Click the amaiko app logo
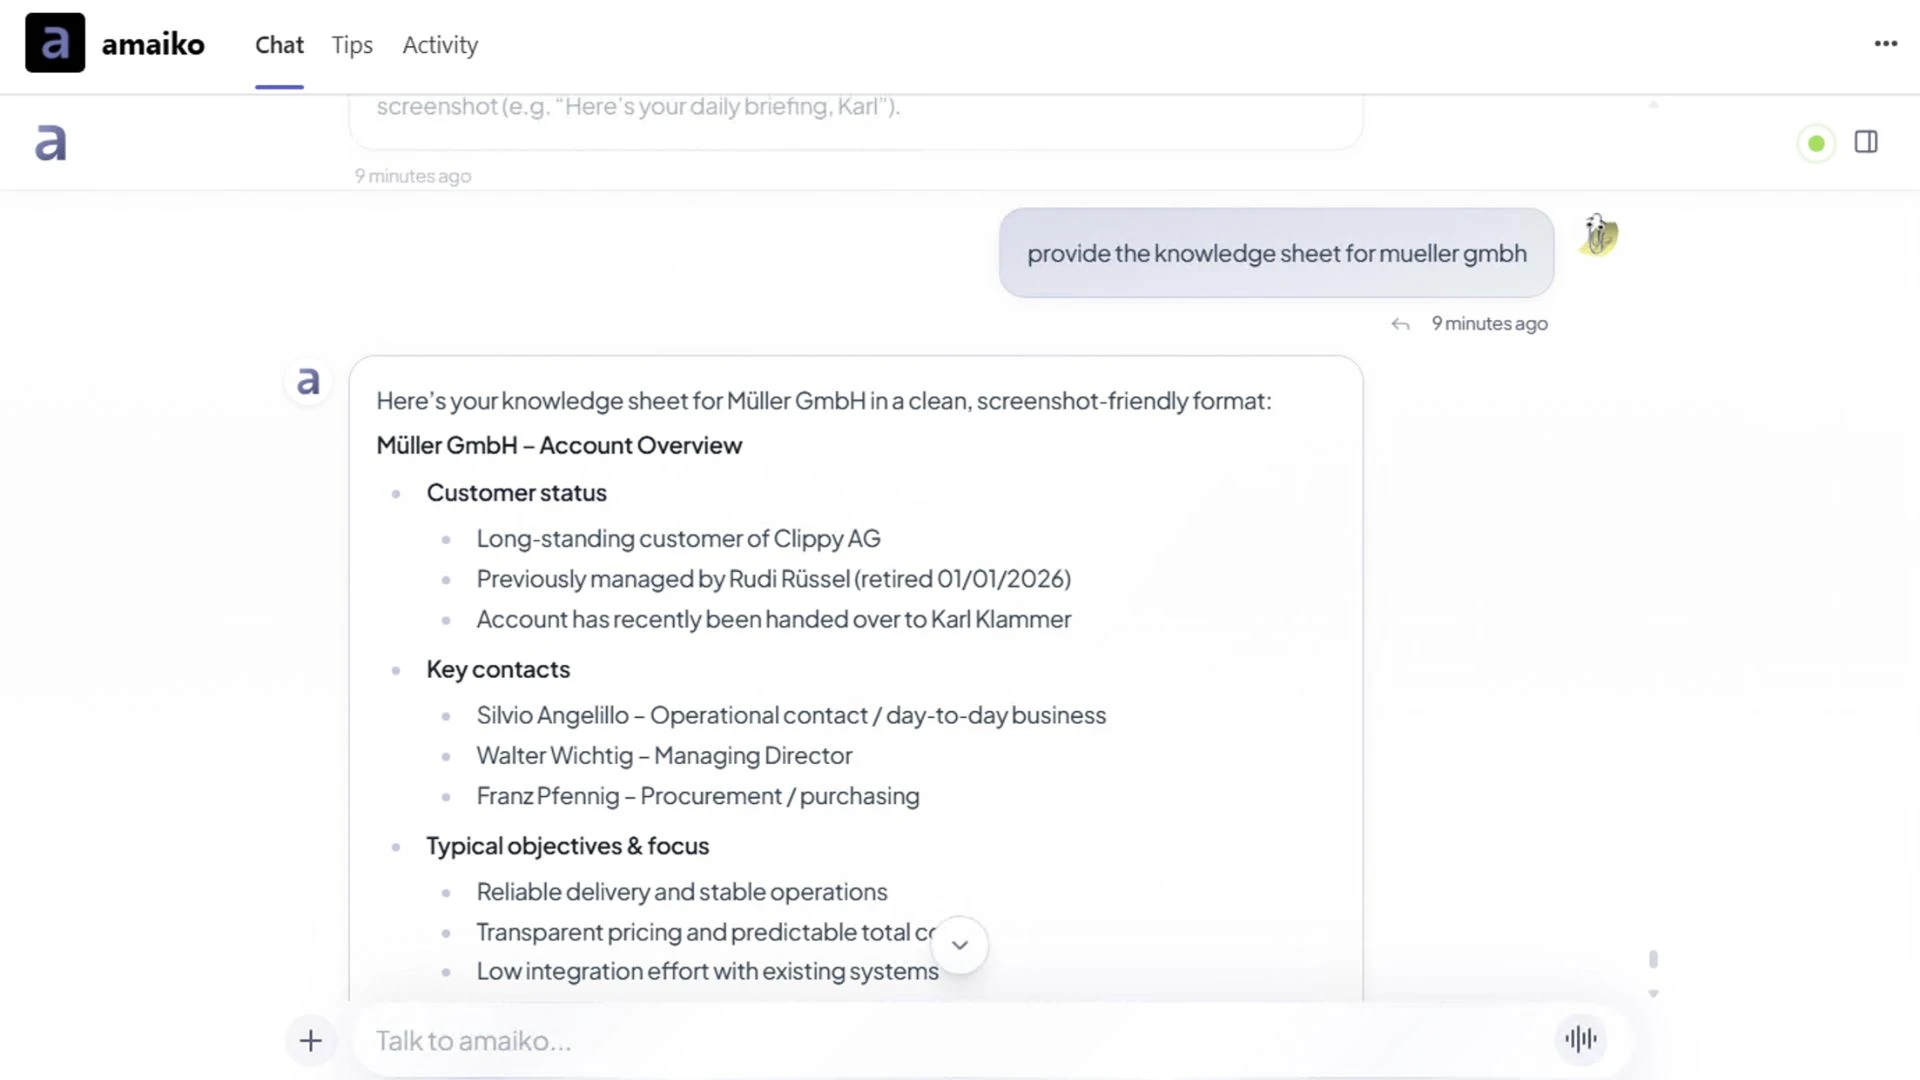The width and height of the screenshot is (1920, 1080). [x=55, y=43]
